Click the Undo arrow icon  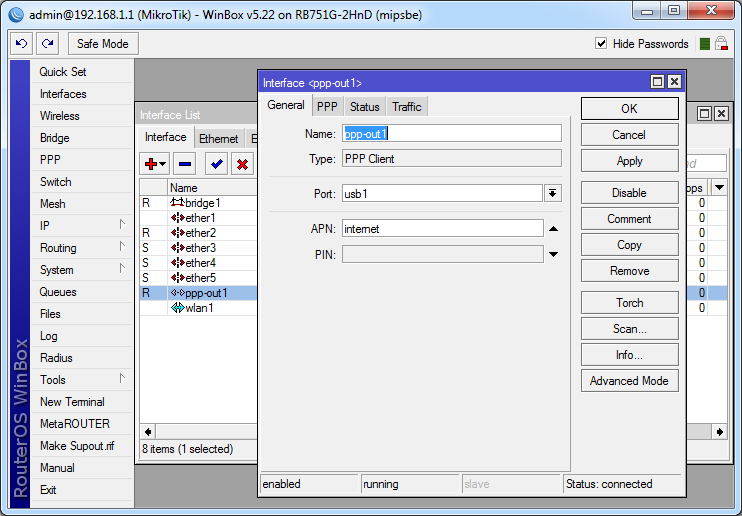(x=21, y=44)
